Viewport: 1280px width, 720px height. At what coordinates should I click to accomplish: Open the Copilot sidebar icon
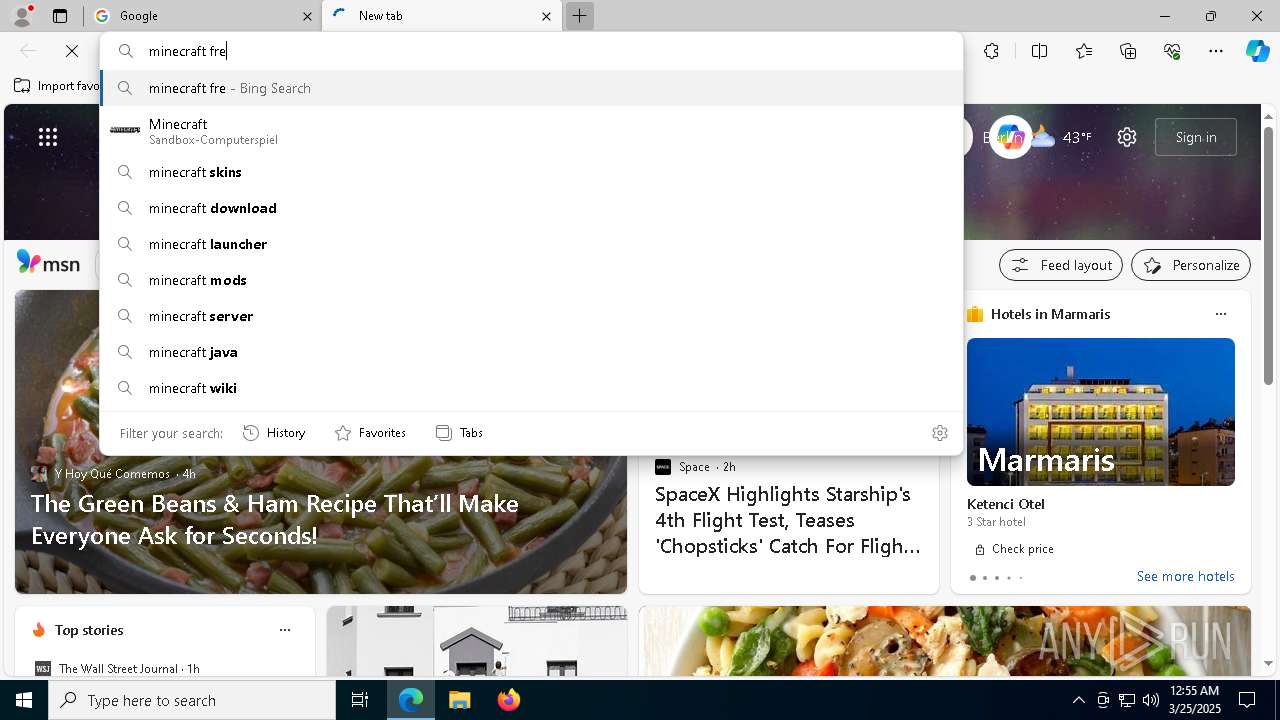(x=1258, y=51)
